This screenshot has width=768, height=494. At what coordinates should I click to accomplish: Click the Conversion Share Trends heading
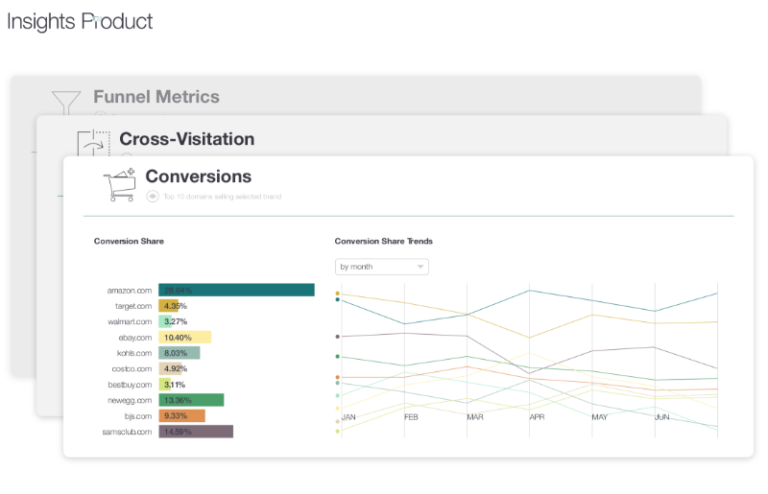coord(383,241)
